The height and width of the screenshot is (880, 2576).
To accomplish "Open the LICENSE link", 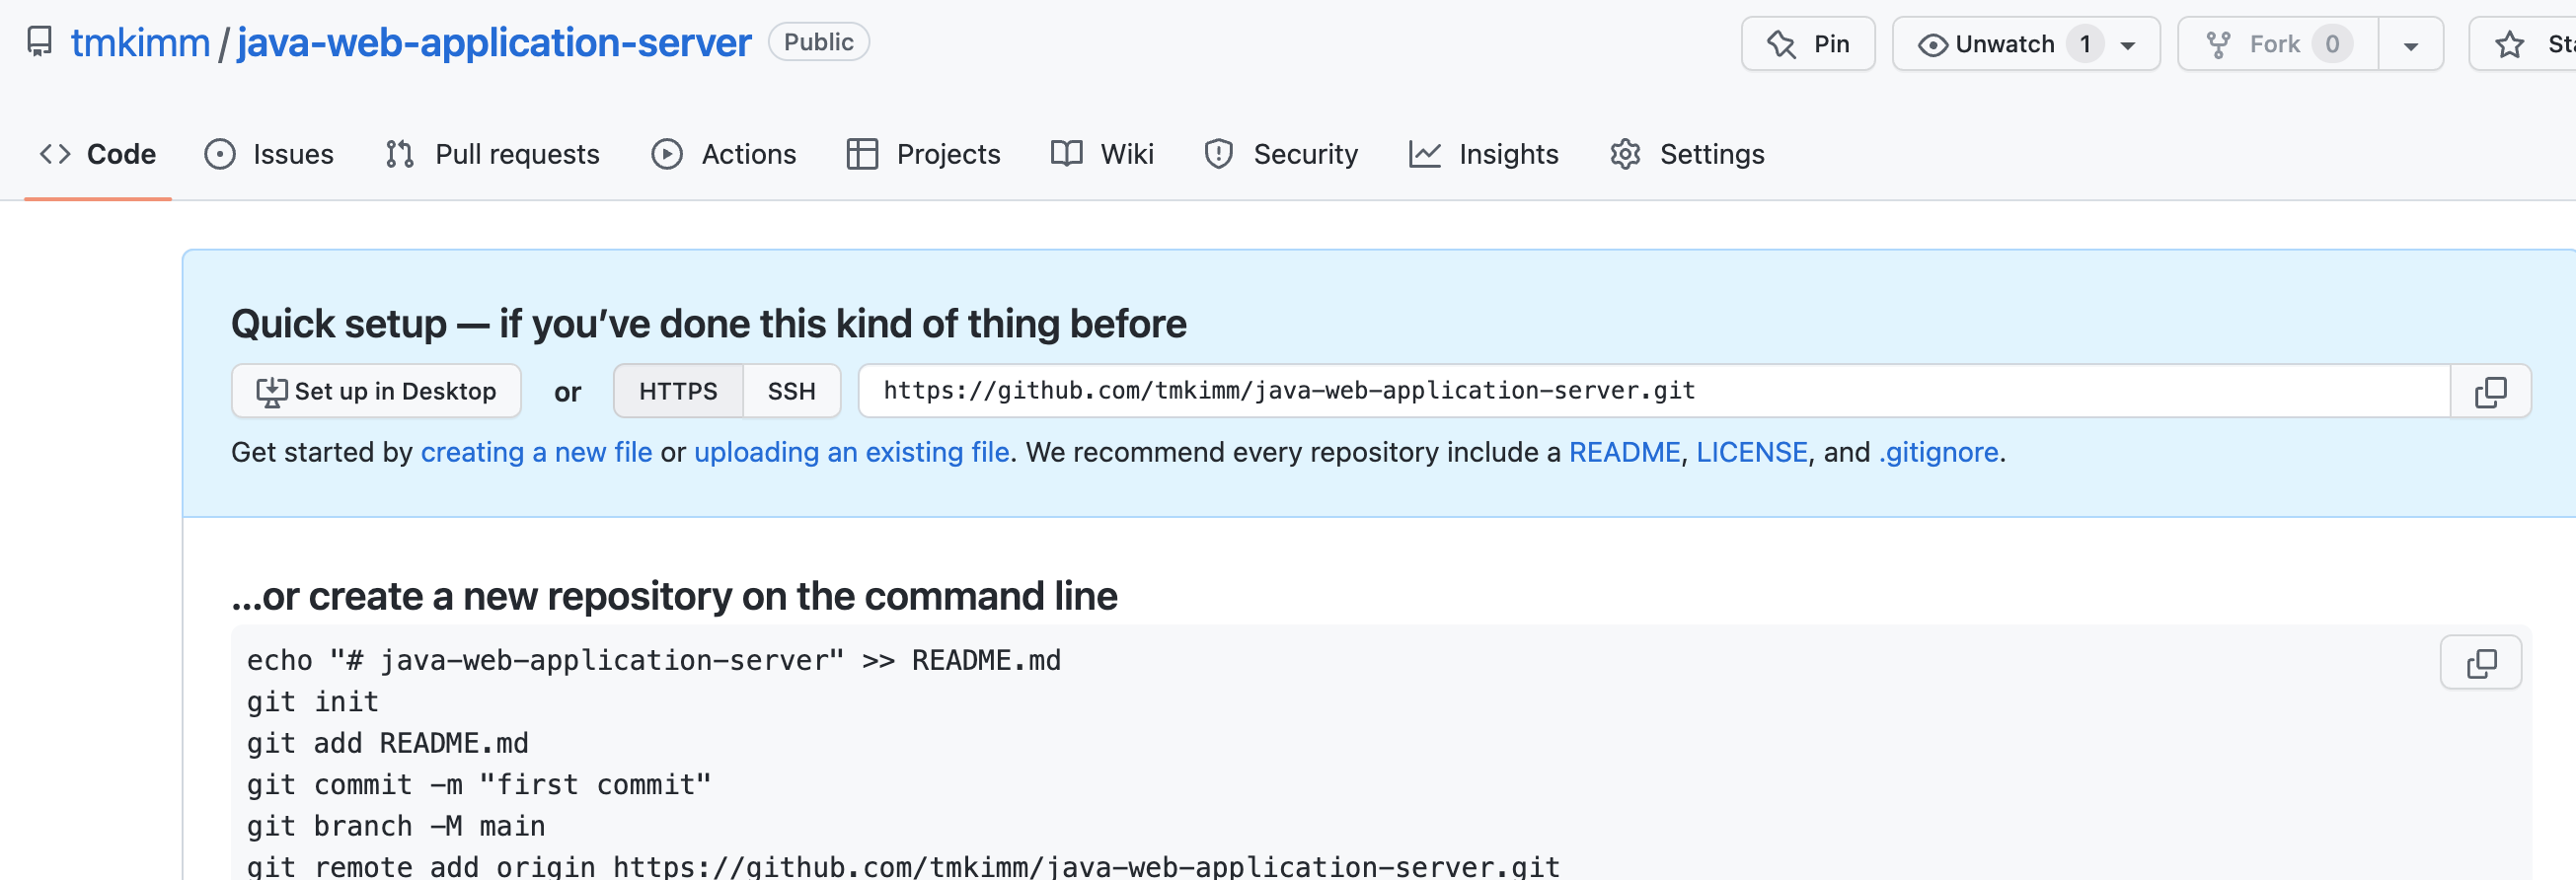I will [x=1752, y=452].
